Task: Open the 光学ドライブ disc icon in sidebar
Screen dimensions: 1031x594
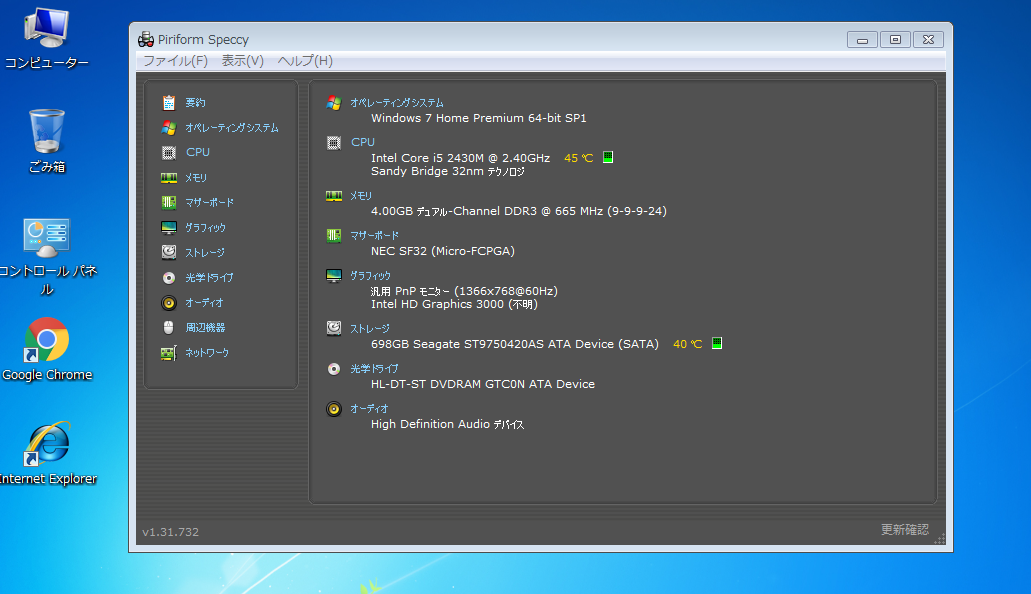Action: (x=168, y=278)
